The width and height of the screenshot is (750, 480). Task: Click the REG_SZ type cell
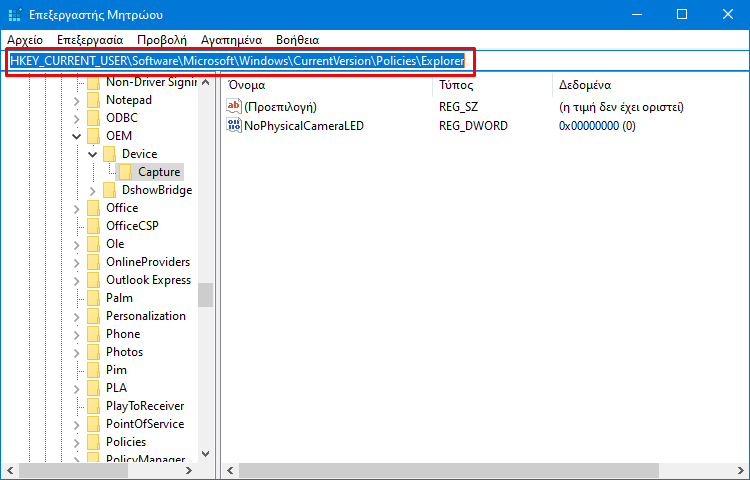pos(458,107)
